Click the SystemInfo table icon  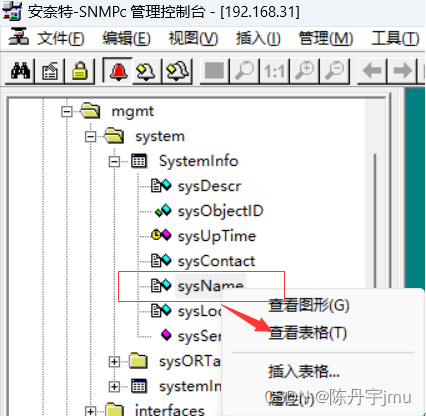139,161
